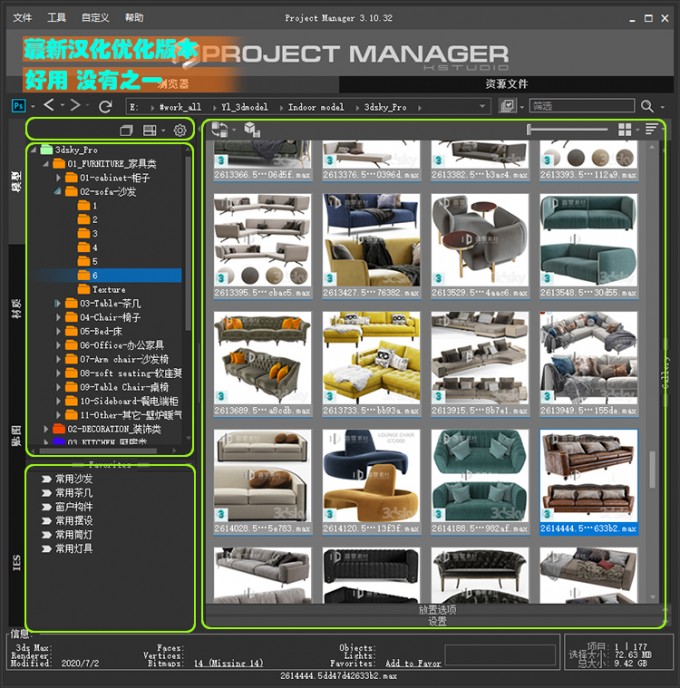Switch to the 资源文件 tab

pyautogui.click(x=506, y=84)
